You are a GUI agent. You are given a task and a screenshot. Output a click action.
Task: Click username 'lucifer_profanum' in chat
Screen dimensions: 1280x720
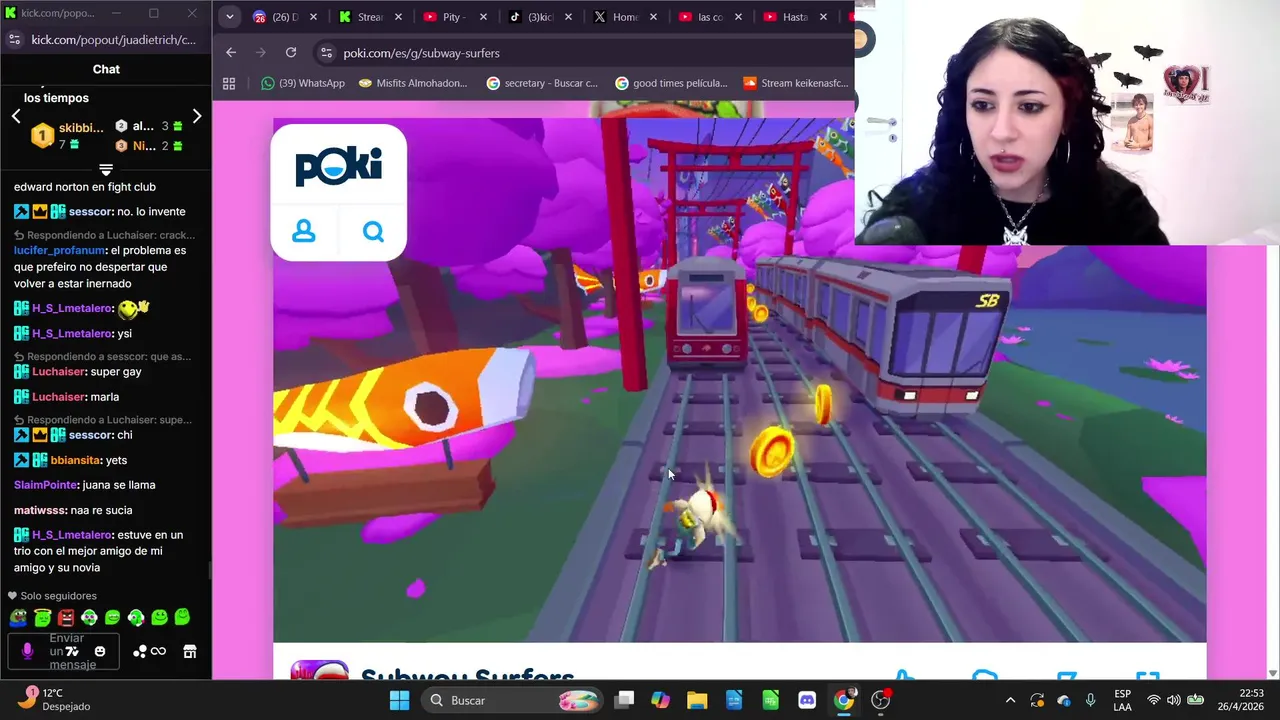click(x=60, y=251)
